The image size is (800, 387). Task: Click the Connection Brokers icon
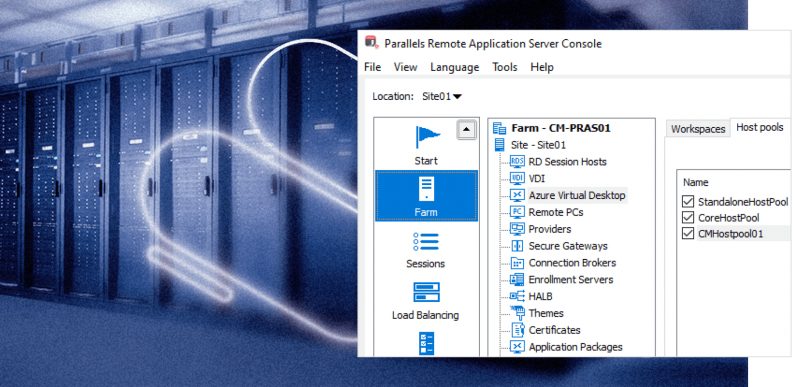click(x=517, y=263)
